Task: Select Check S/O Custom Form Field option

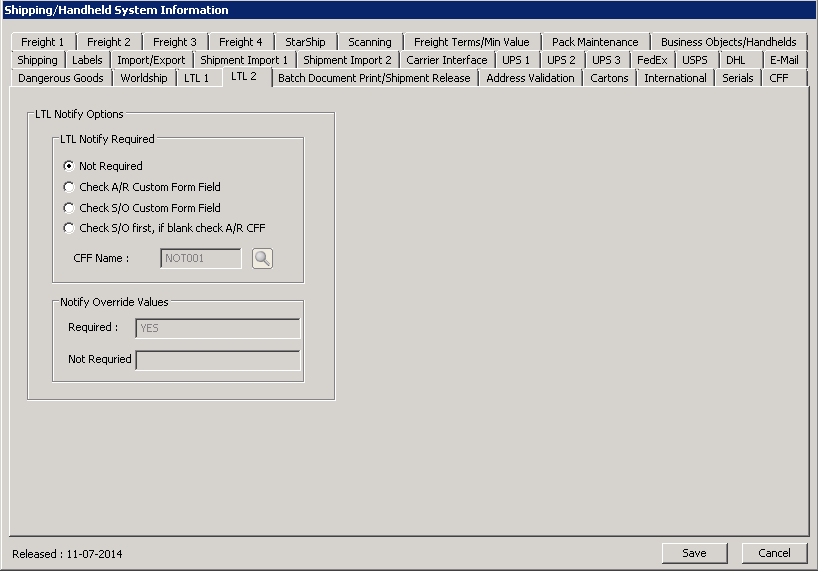Action: 69,208
